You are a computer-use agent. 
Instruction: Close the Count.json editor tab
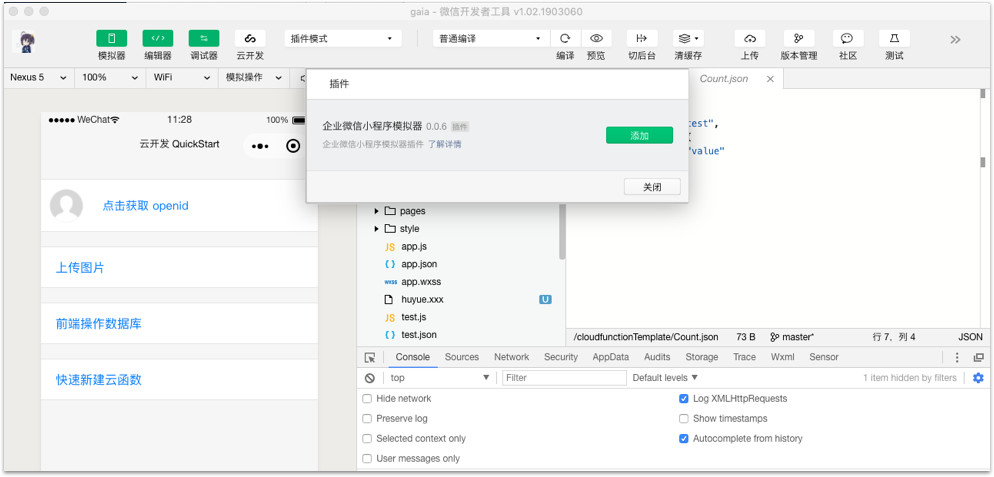click(x=770, y=79)
